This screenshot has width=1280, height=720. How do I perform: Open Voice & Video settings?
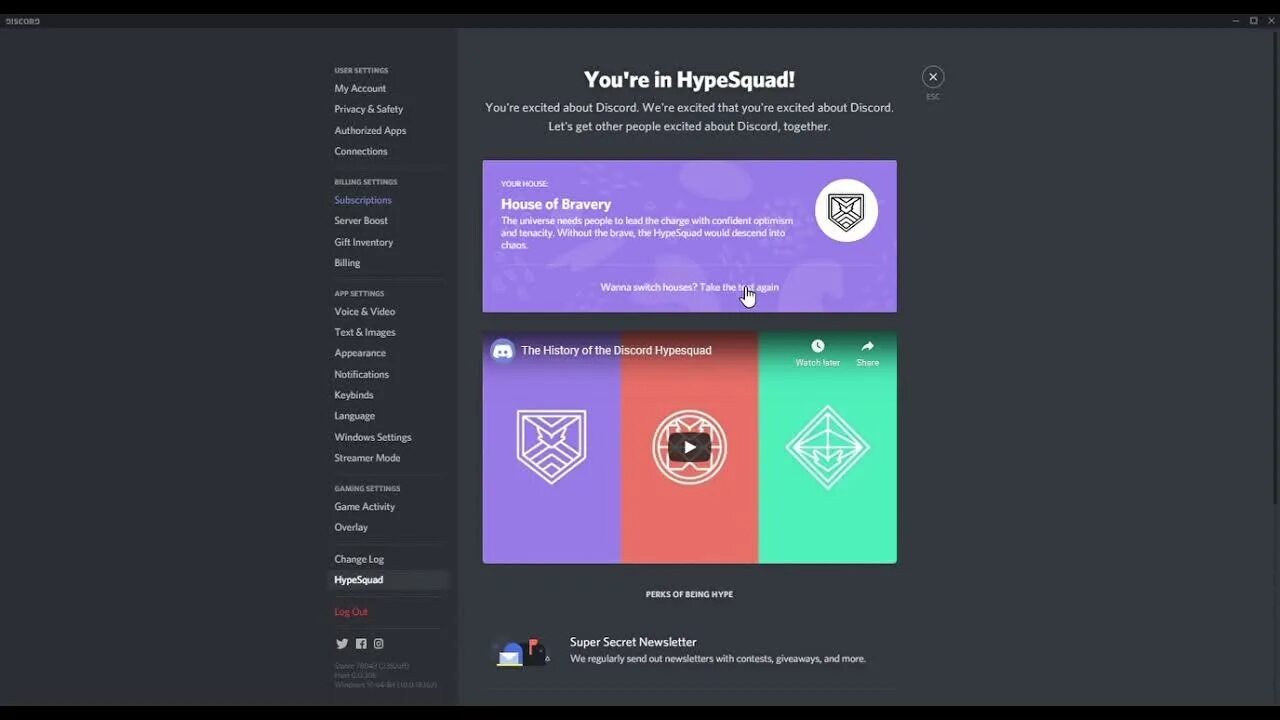pyautogui.click(x=364, y=311)
